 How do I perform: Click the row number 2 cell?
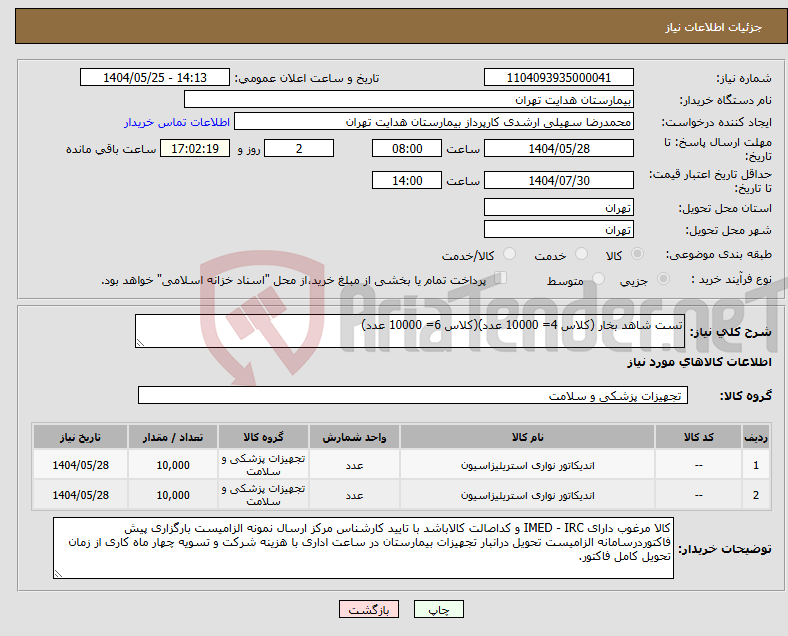(755, 495)
